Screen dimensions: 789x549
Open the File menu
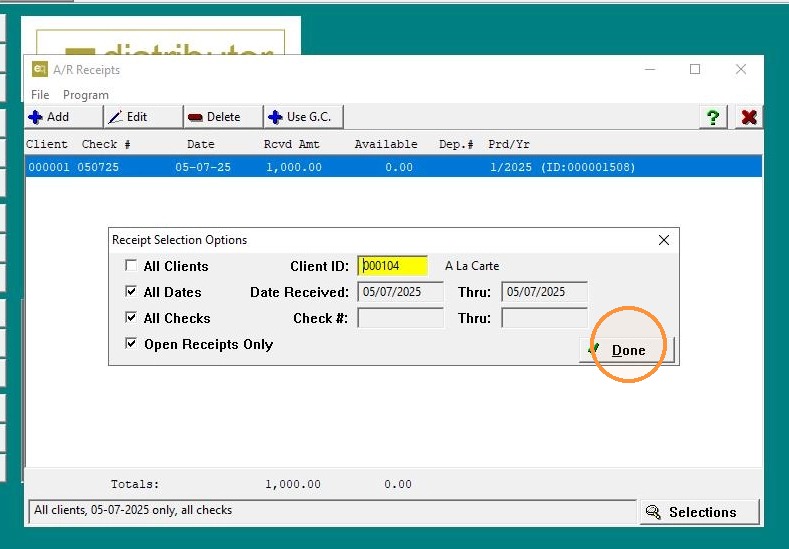40,95
